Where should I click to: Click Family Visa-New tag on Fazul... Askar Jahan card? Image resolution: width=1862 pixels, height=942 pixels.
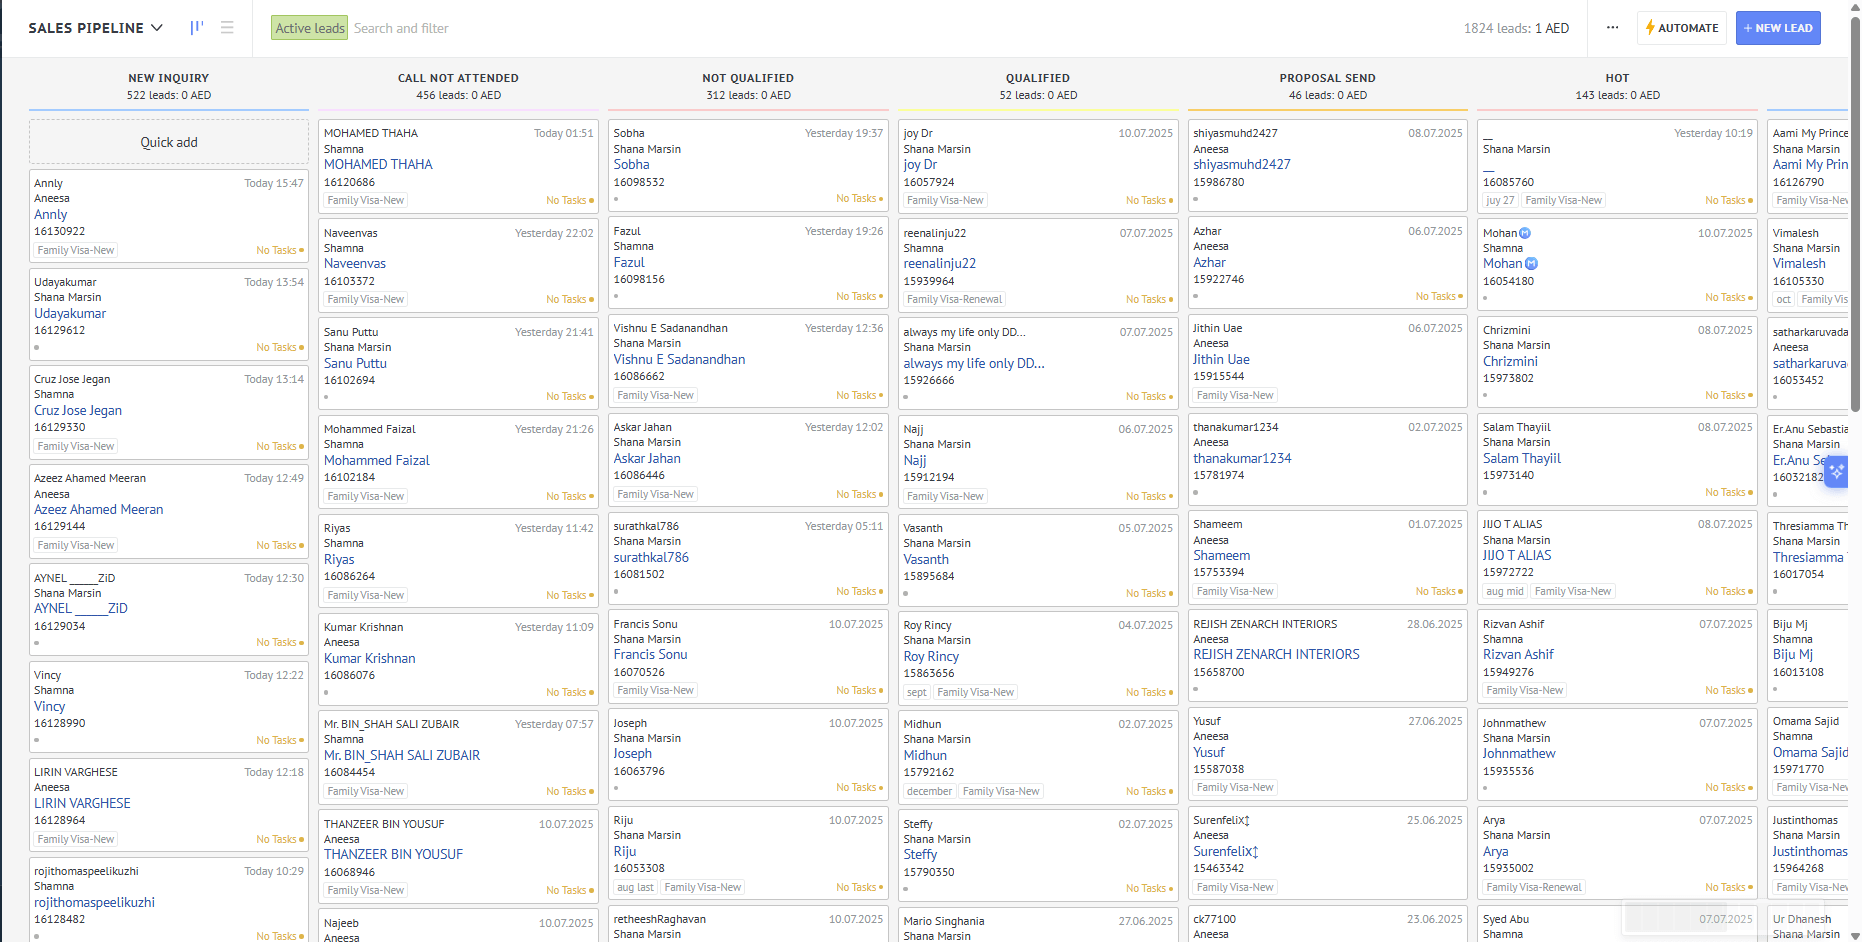[656, 494]
